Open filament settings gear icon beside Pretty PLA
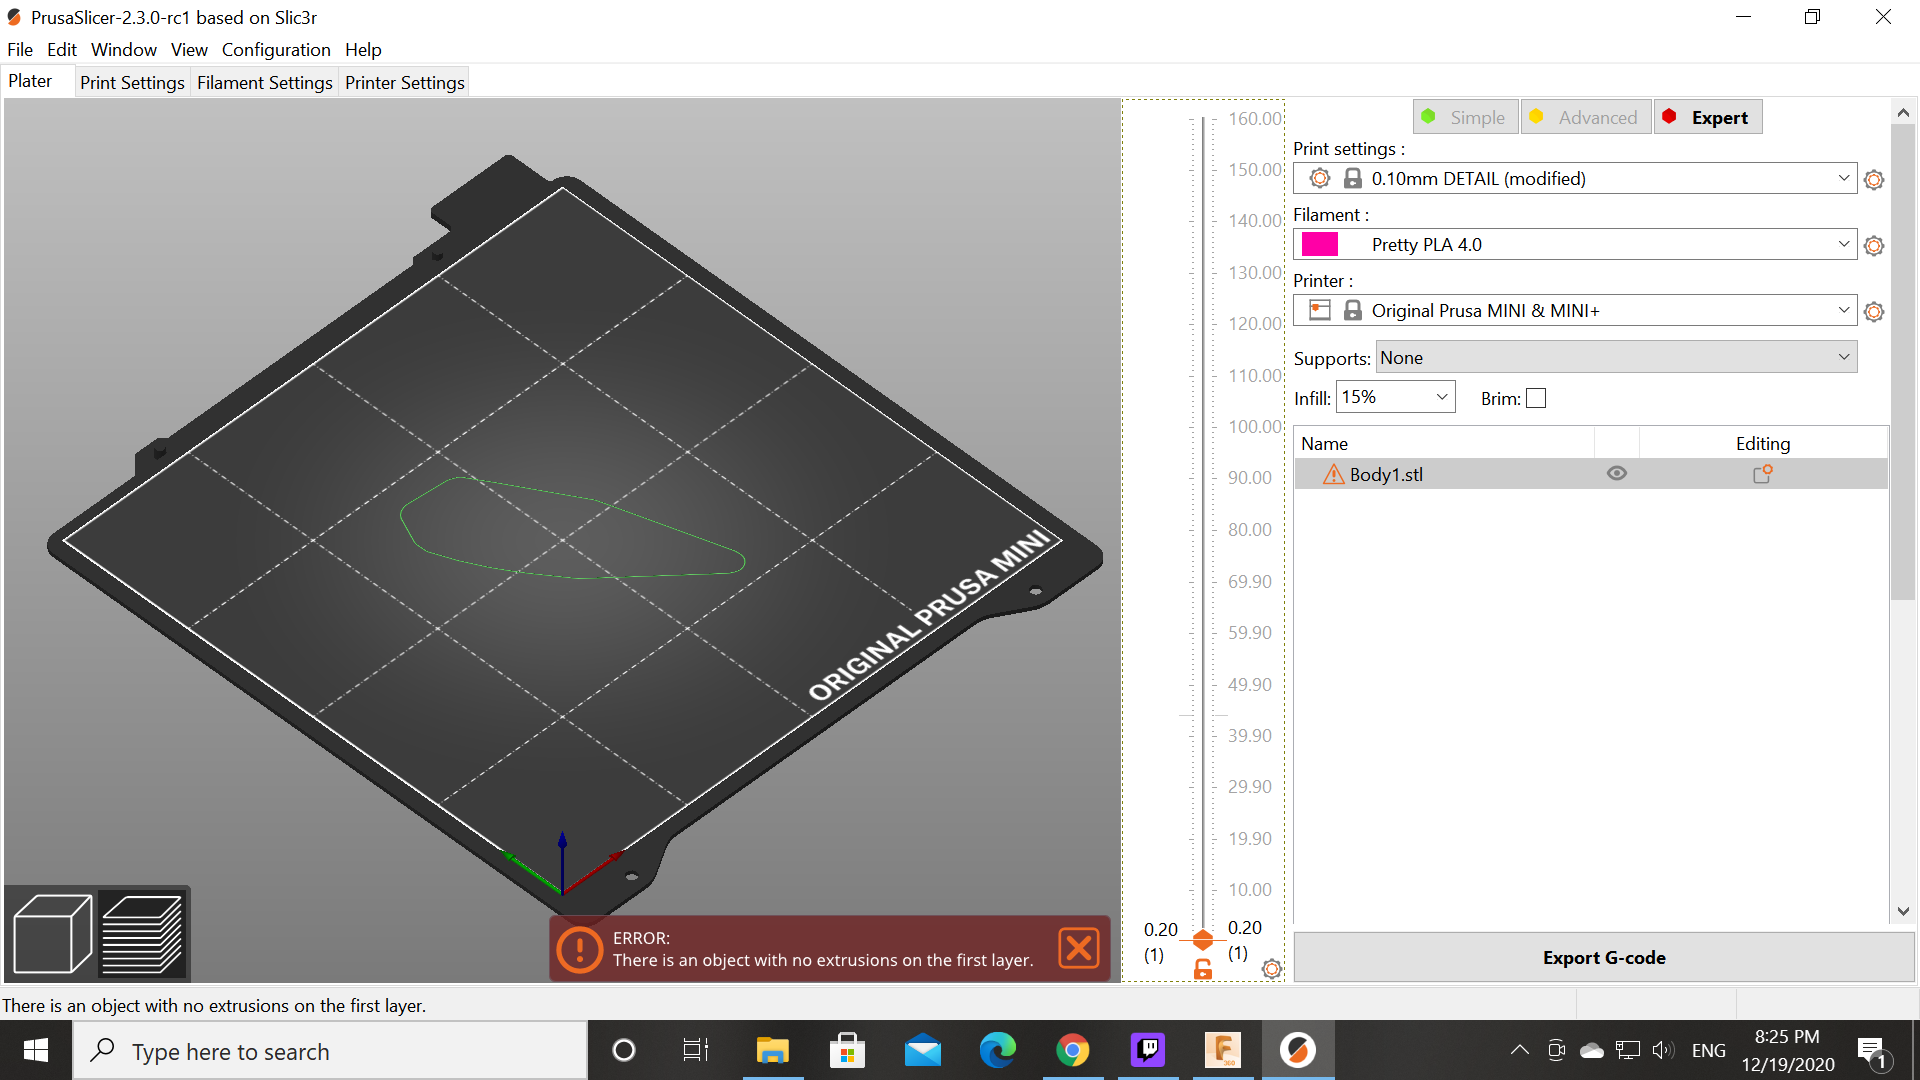Screen dimensions: 1920x1080 [x=1874, y=246]
